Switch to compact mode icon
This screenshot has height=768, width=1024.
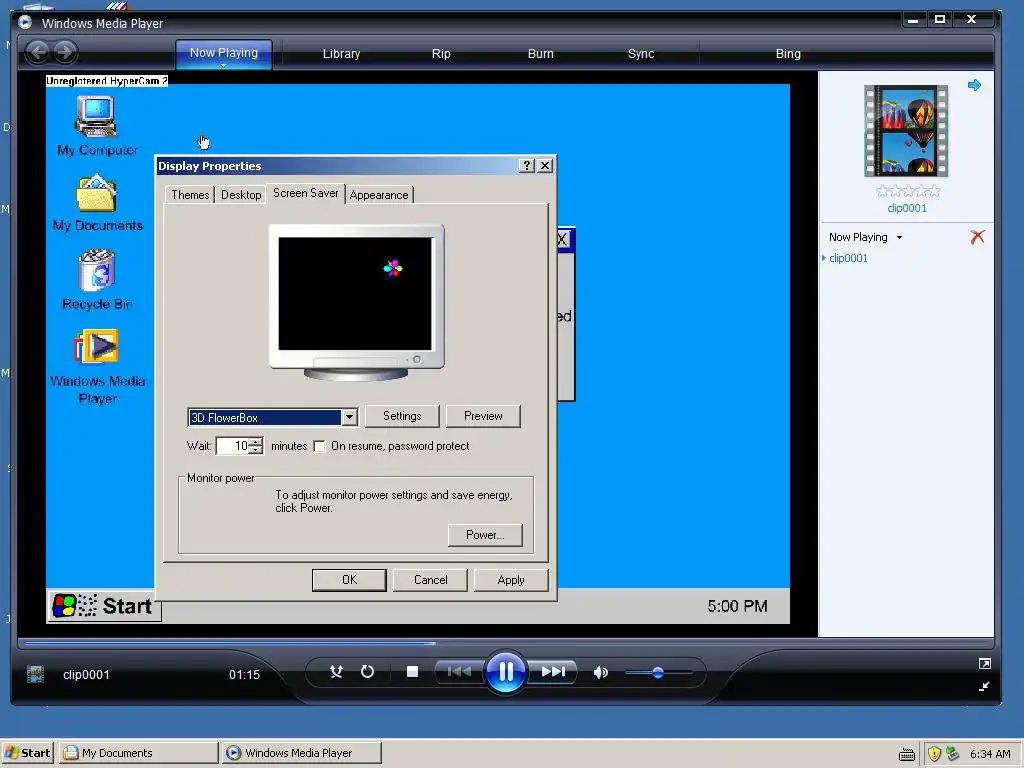coord(985,686)
